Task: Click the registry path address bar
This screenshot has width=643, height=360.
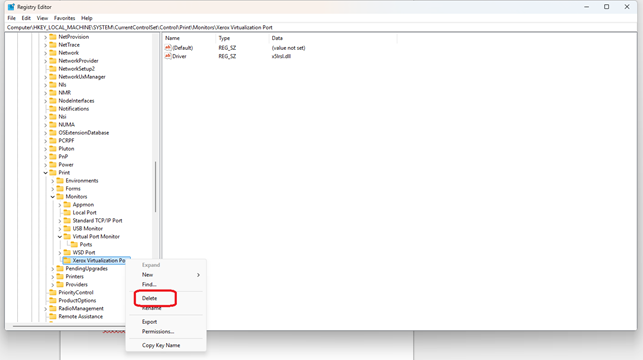Action: [322, 27]
